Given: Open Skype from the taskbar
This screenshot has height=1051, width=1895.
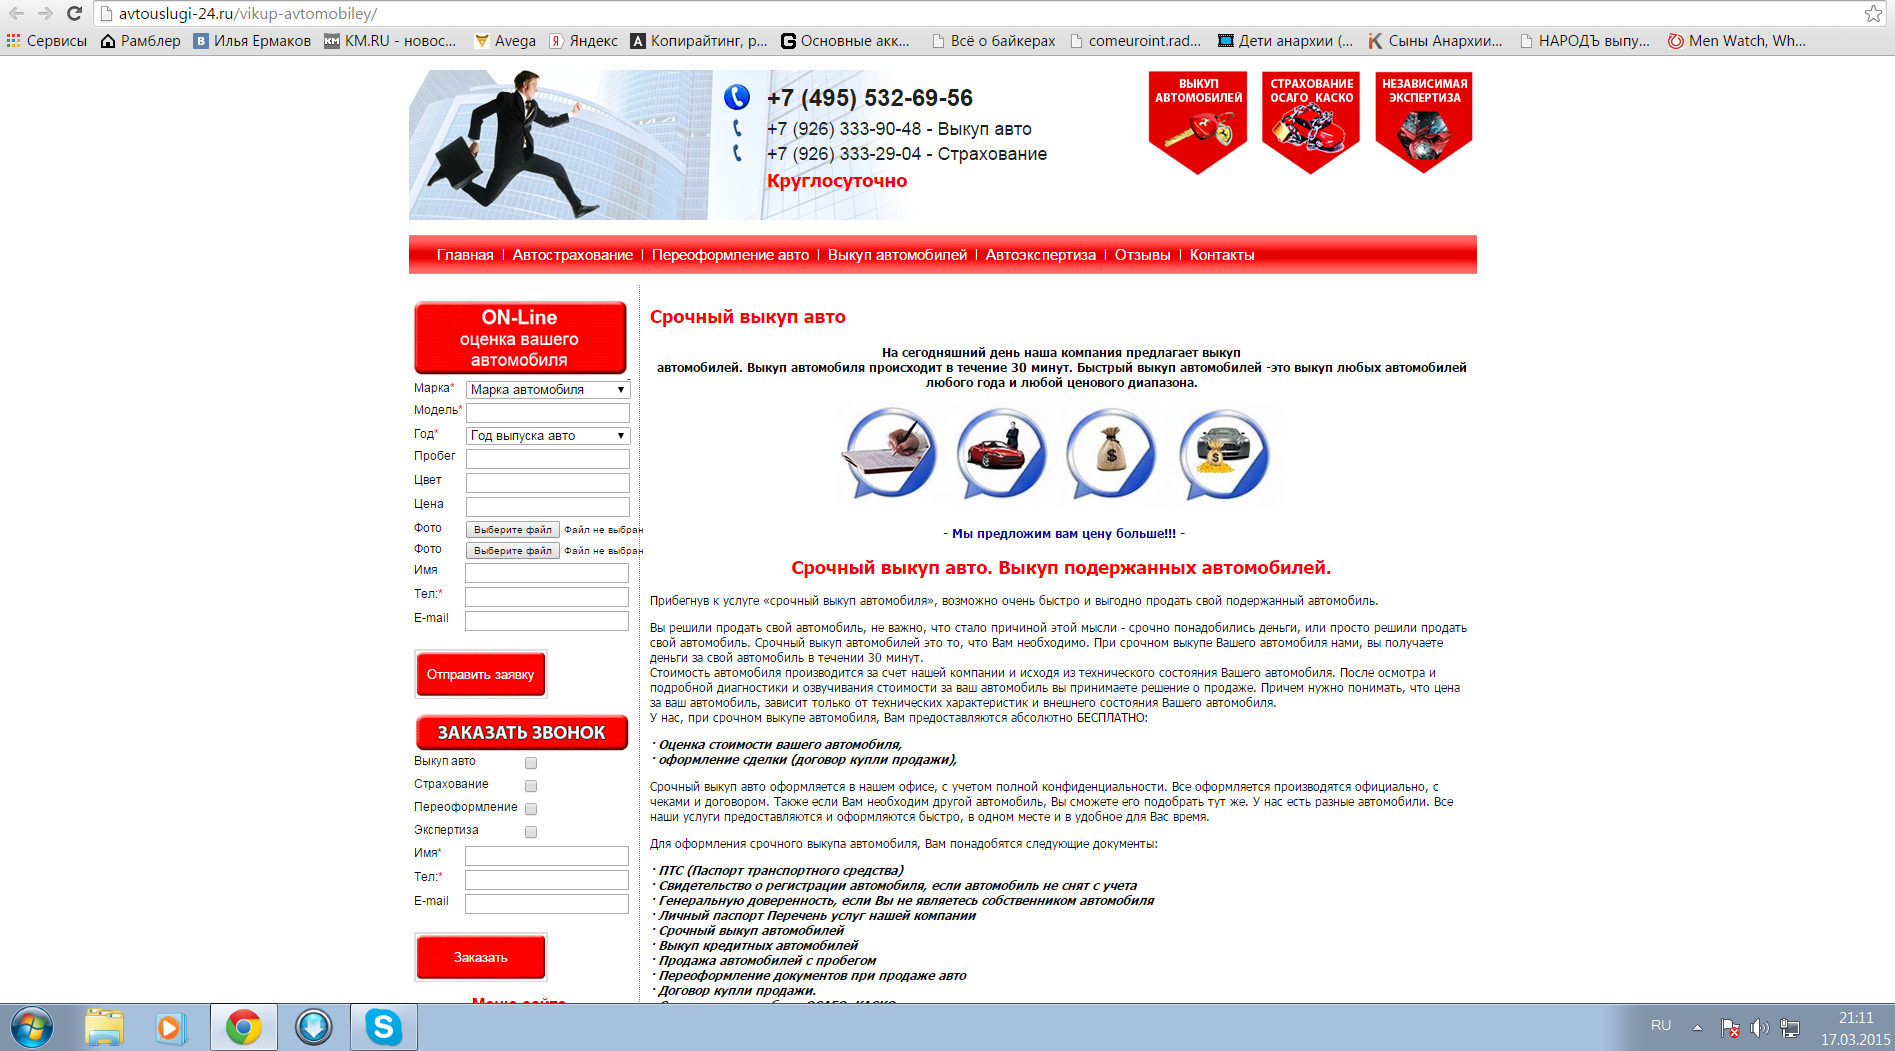Looking at the screenshot, I should (383, 1028).
